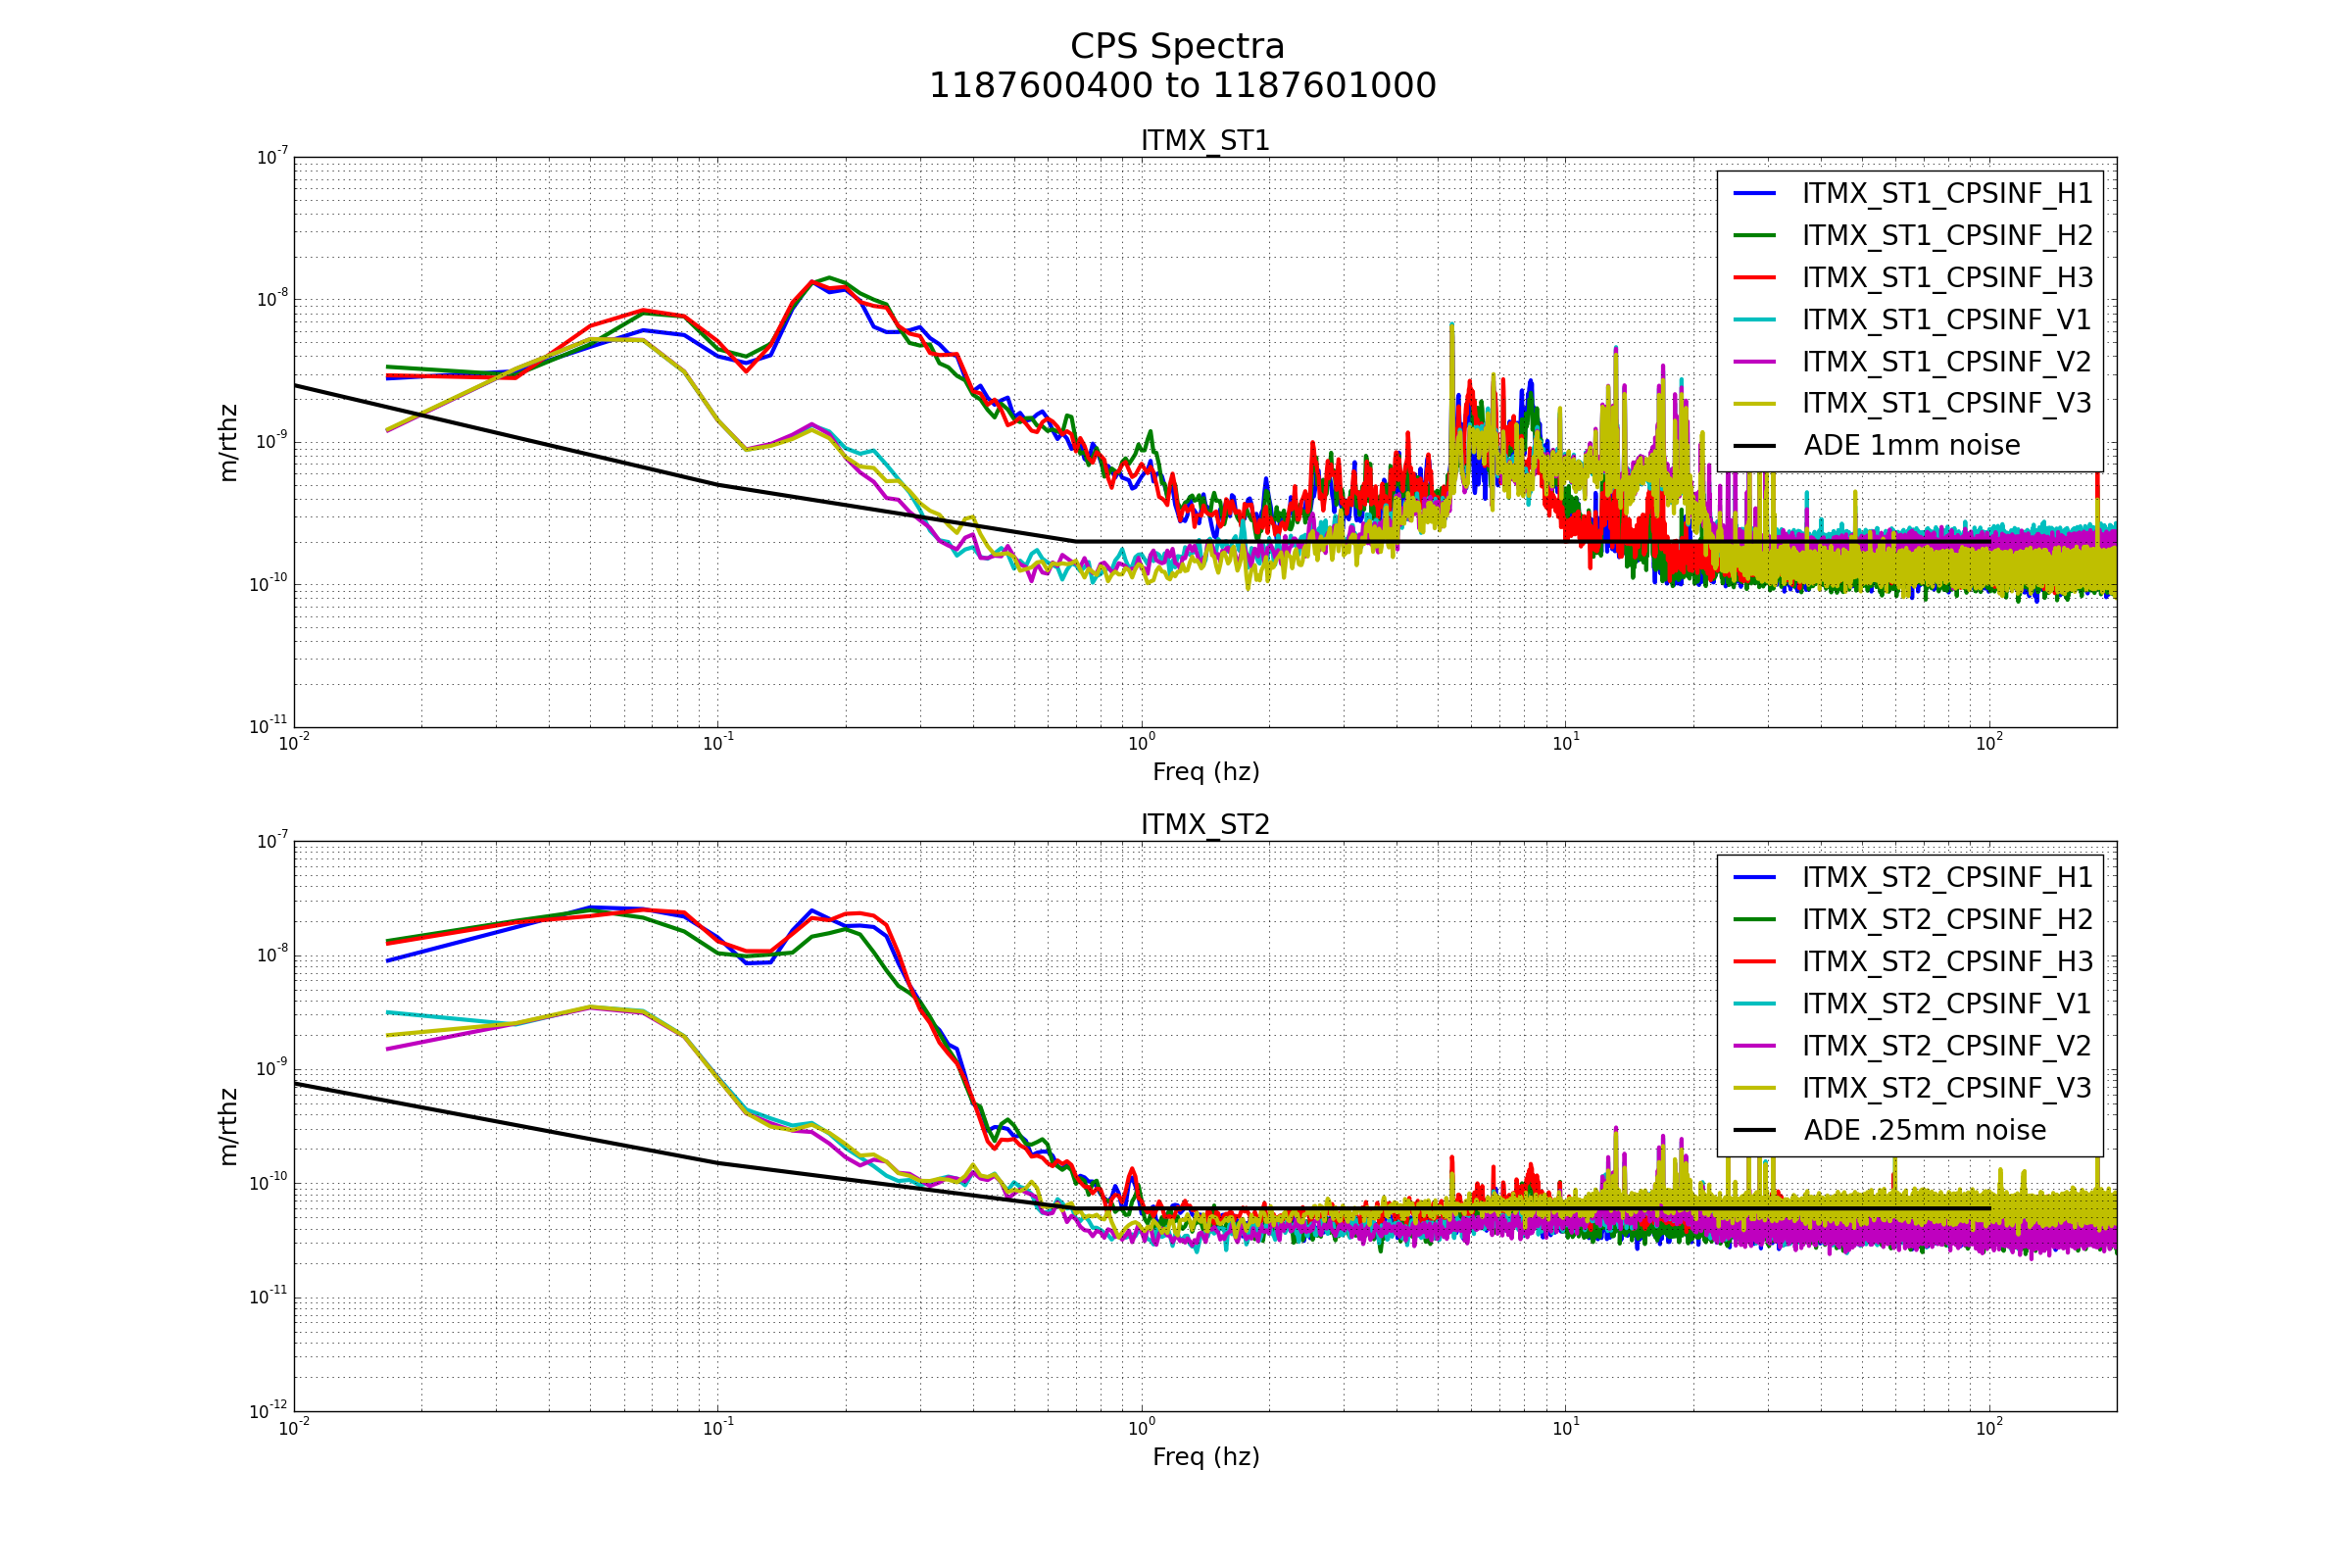
Task: Click the bottom plot's m/rthz y-axis label
Action: pyautogui.click(x=229, y=1127)
